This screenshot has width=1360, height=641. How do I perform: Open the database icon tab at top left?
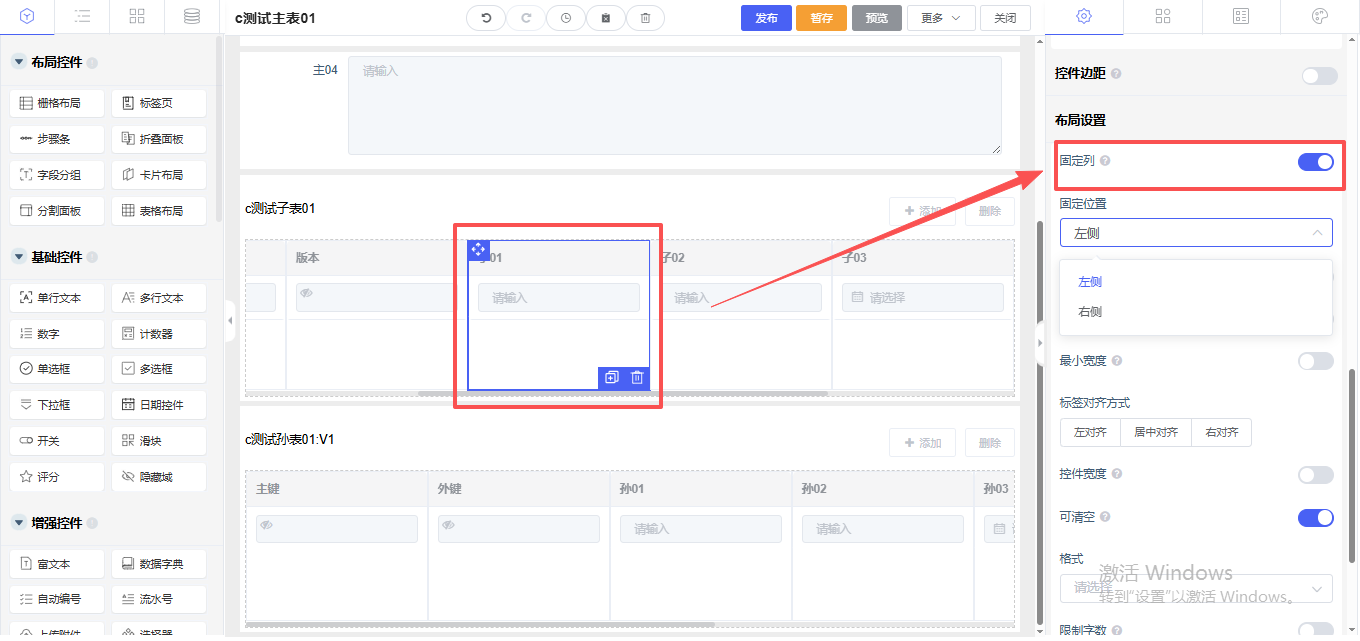pos(191,17)
